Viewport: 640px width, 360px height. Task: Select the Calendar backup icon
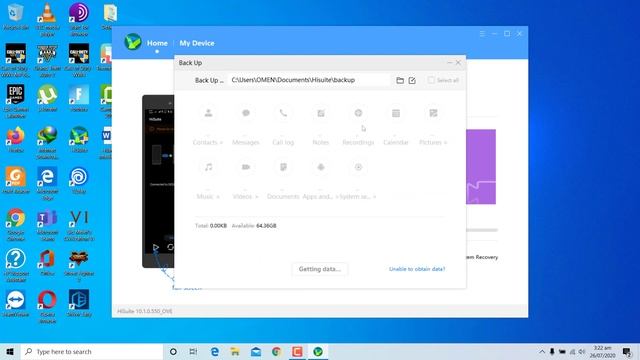pos(396,113)
